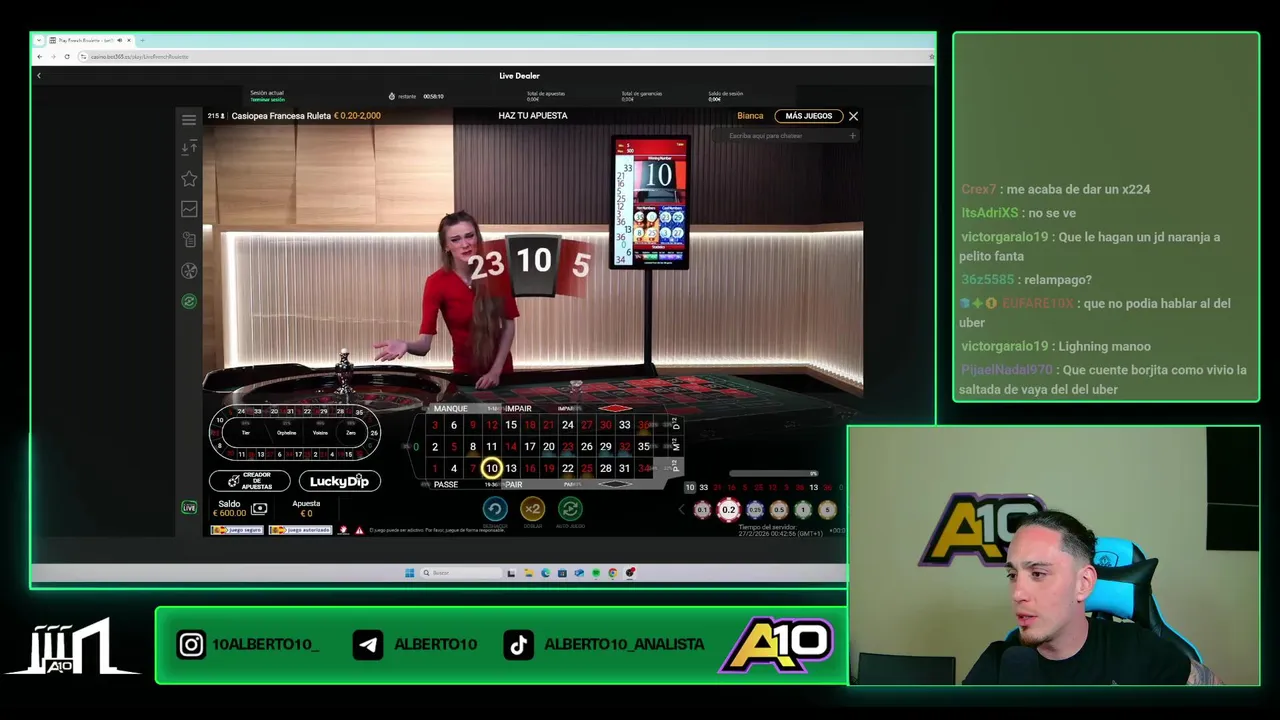The image size is (1280, 720).
Task: Bet on number 17 on the grid
Action: click(530, 447)
